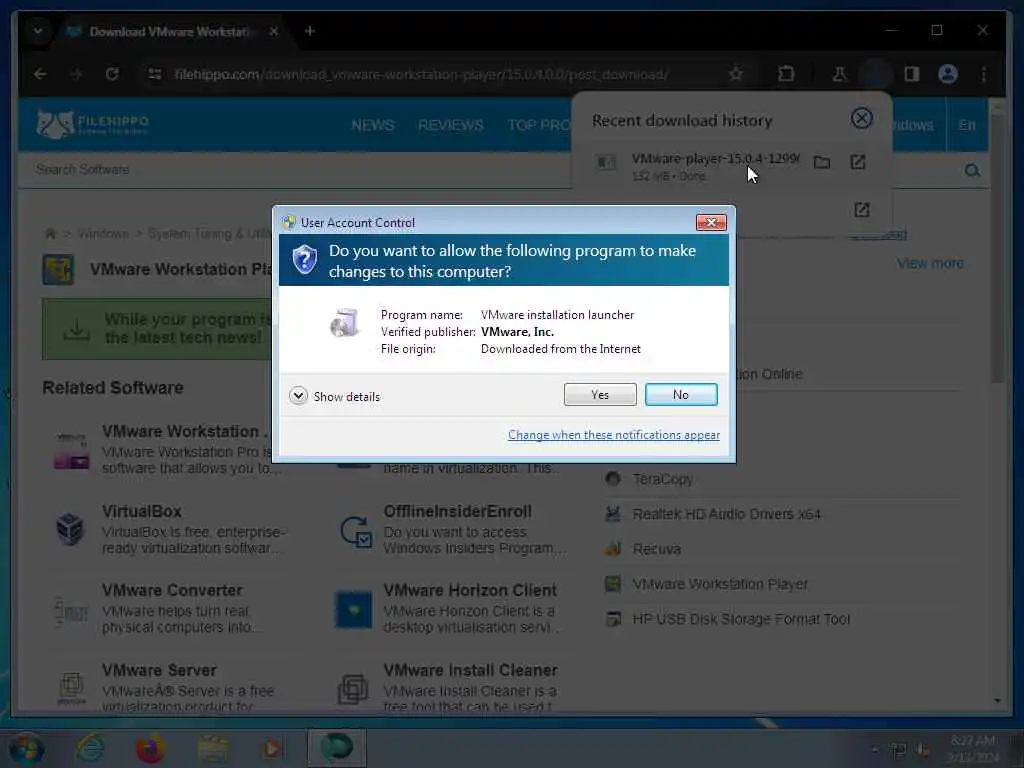Close the User Account Control dialog
The width and height of the screenshot is (1024, 768).
coord(711,223)
